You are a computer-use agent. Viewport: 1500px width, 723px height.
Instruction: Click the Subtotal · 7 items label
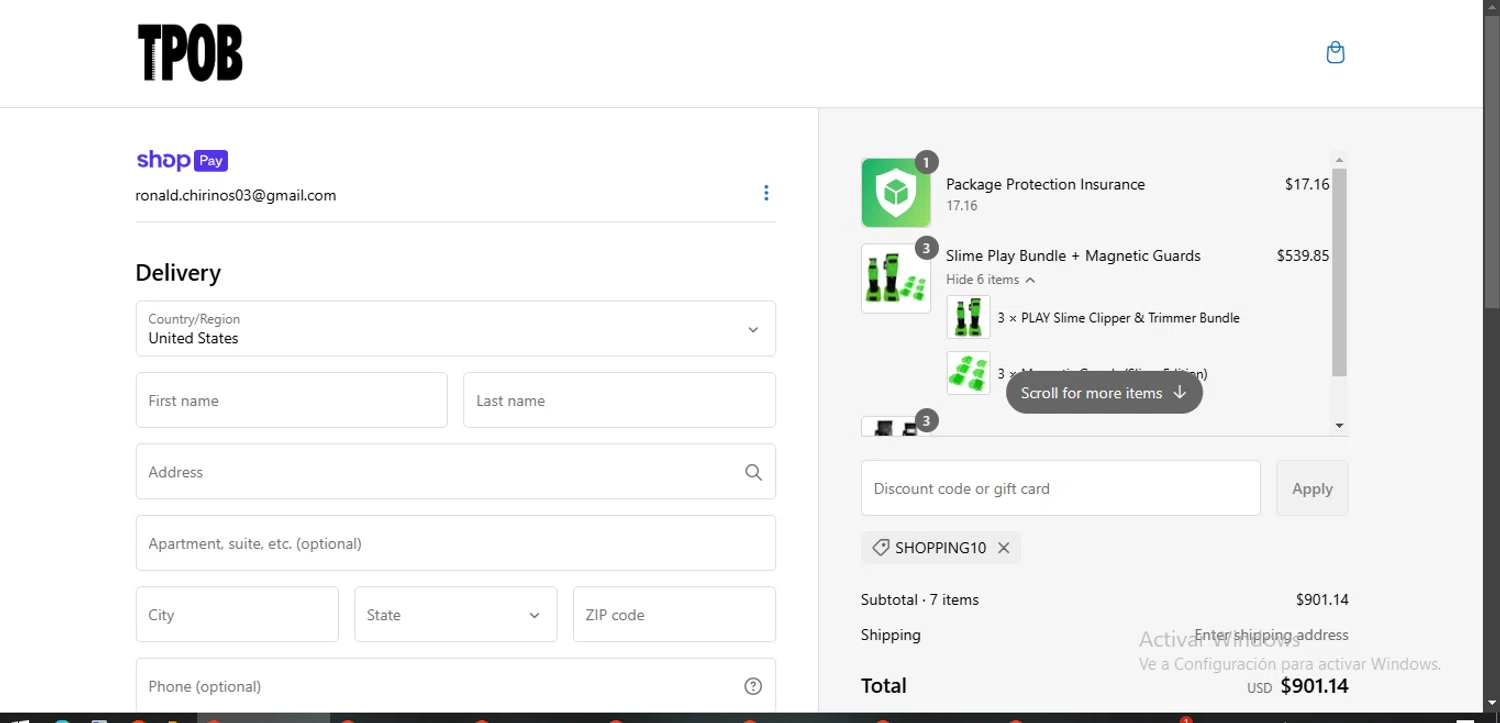(x=920, y=600)
